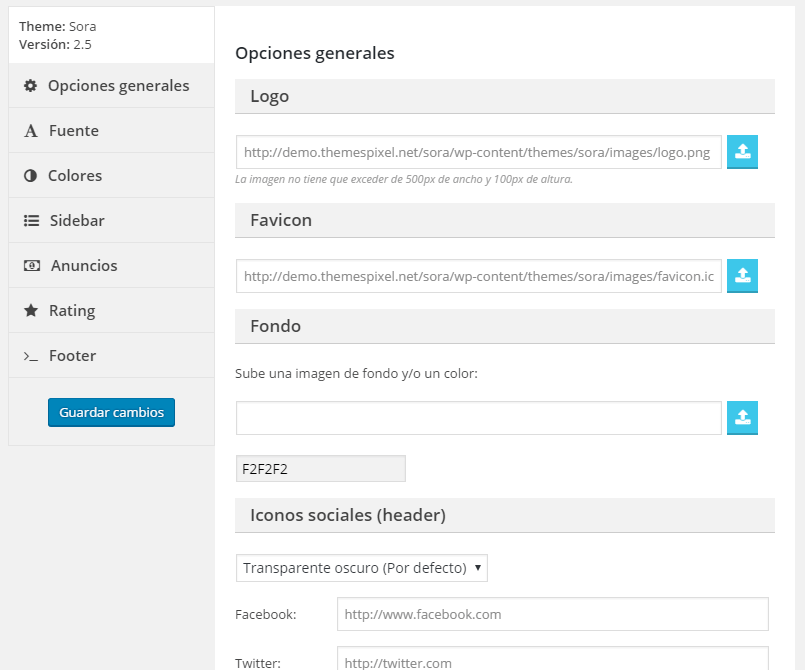Image resolution: width=805 pixels, height=670 pixels.
Task: Click the half-circle contrast icon for Colores
Action: click(x=30, y=176)
